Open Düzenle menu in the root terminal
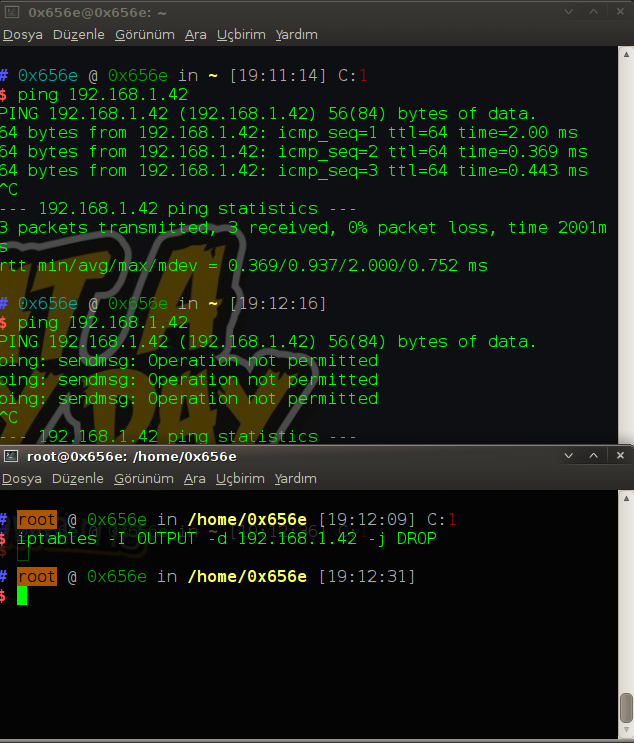Screen dimensions: 634x743 click(x=78, y=479)
